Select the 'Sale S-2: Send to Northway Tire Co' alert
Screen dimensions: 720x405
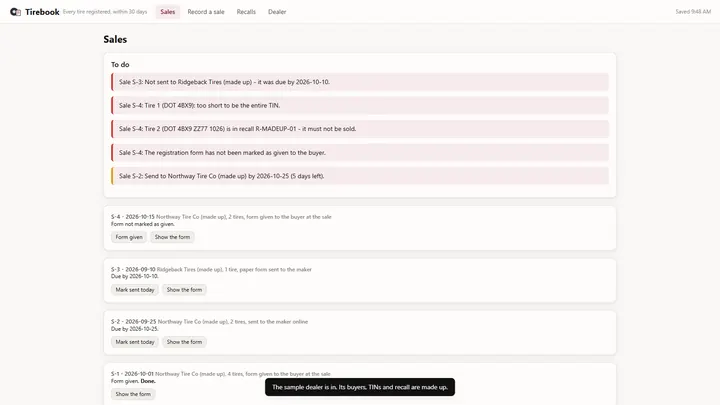coord(360,176)
